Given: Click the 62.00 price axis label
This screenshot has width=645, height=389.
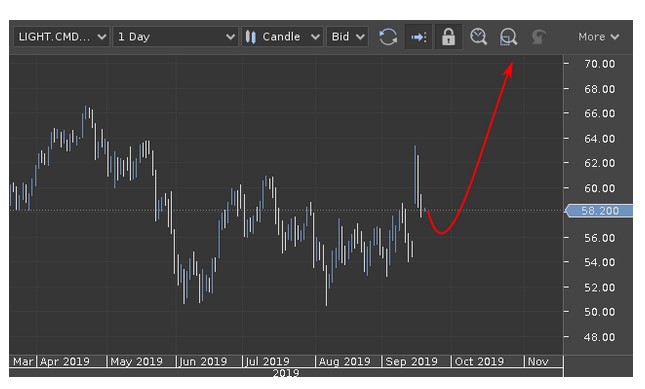Looking at the screenshot, I should point(599,163).
